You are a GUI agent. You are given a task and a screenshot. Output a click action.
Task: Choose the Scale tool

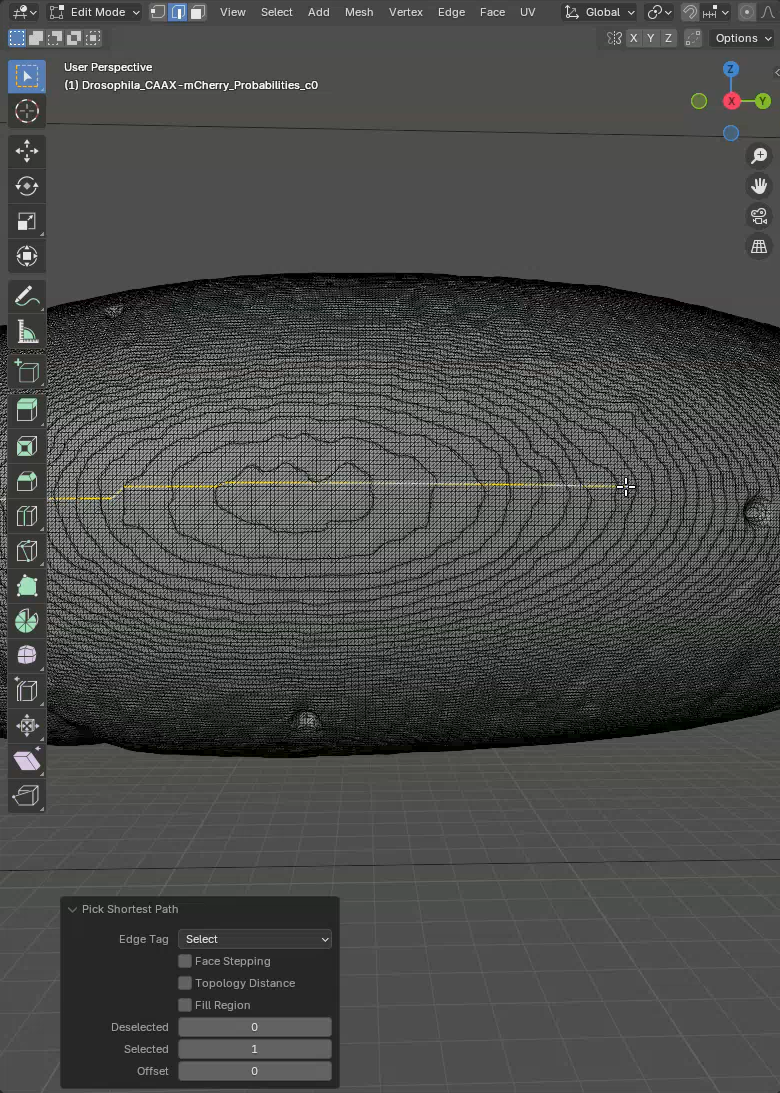tap(27, 221)
